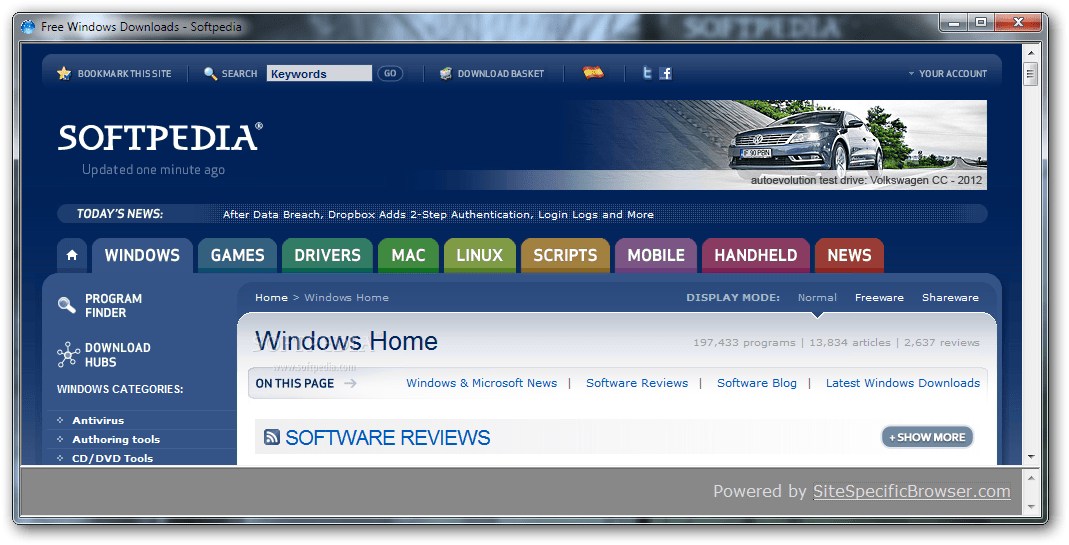Click the page scrollbar down arrow
This screenshot has height=545, width=1069.
(x=1031, y=456)
